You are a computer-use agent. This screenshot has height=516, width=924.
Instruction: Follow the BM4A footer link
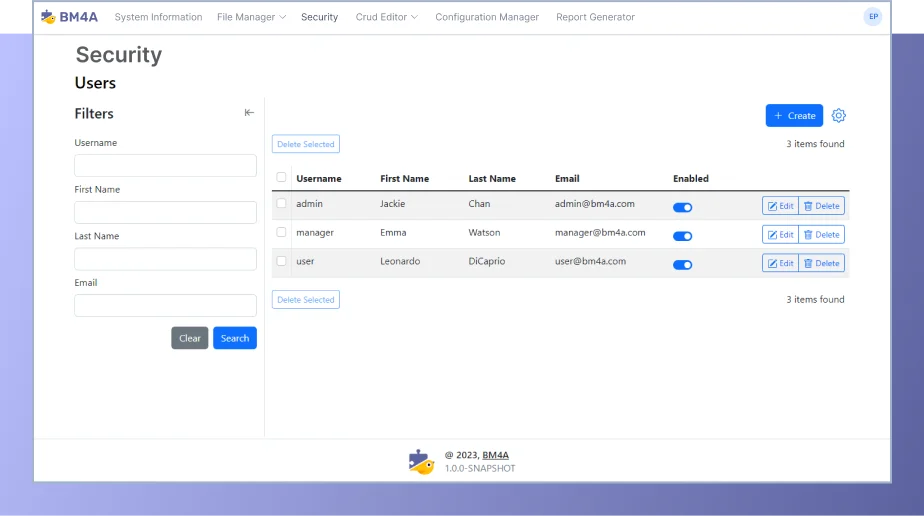point(495,455)
